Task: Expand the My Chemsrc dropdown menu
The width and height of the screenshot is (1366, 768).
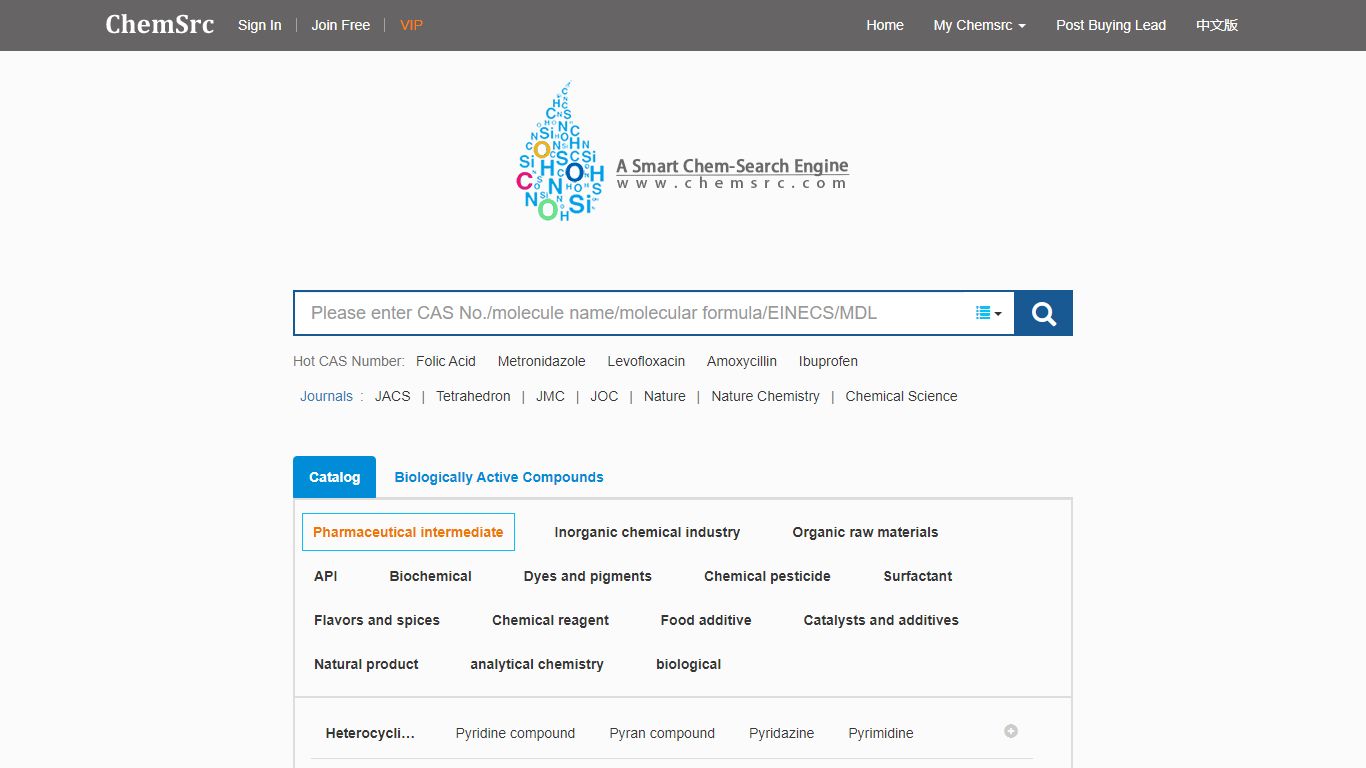Action: pyautogui.click(x=980, y=25)
